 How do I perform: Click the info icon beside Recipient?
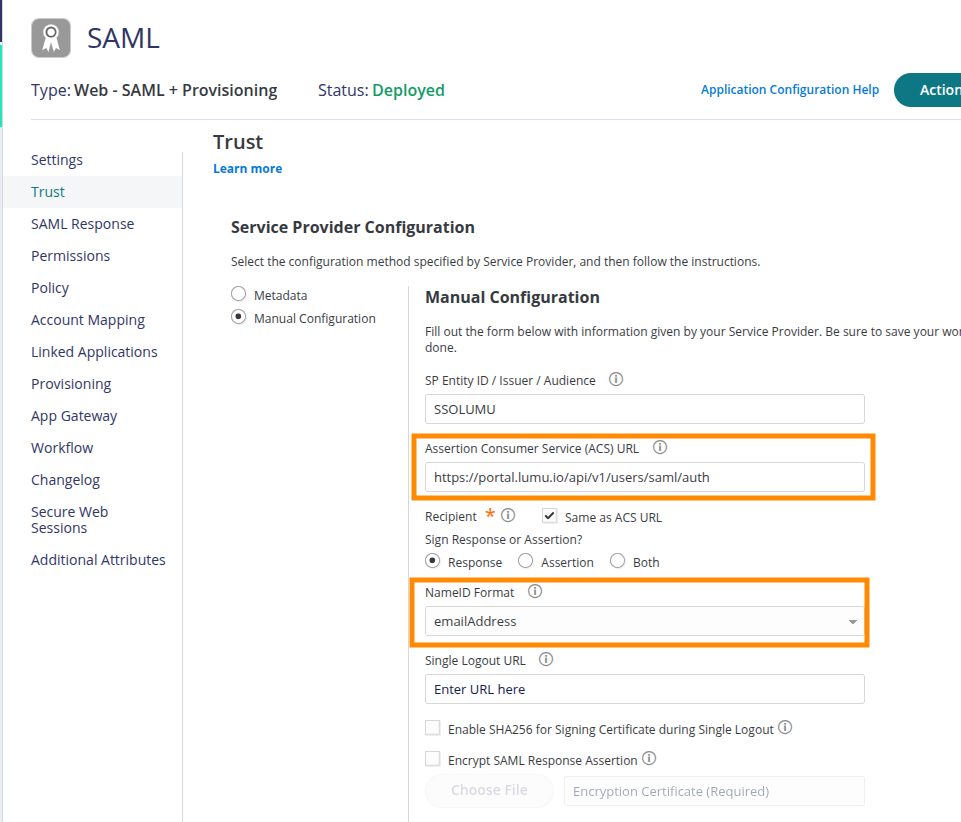click(508, 516)
